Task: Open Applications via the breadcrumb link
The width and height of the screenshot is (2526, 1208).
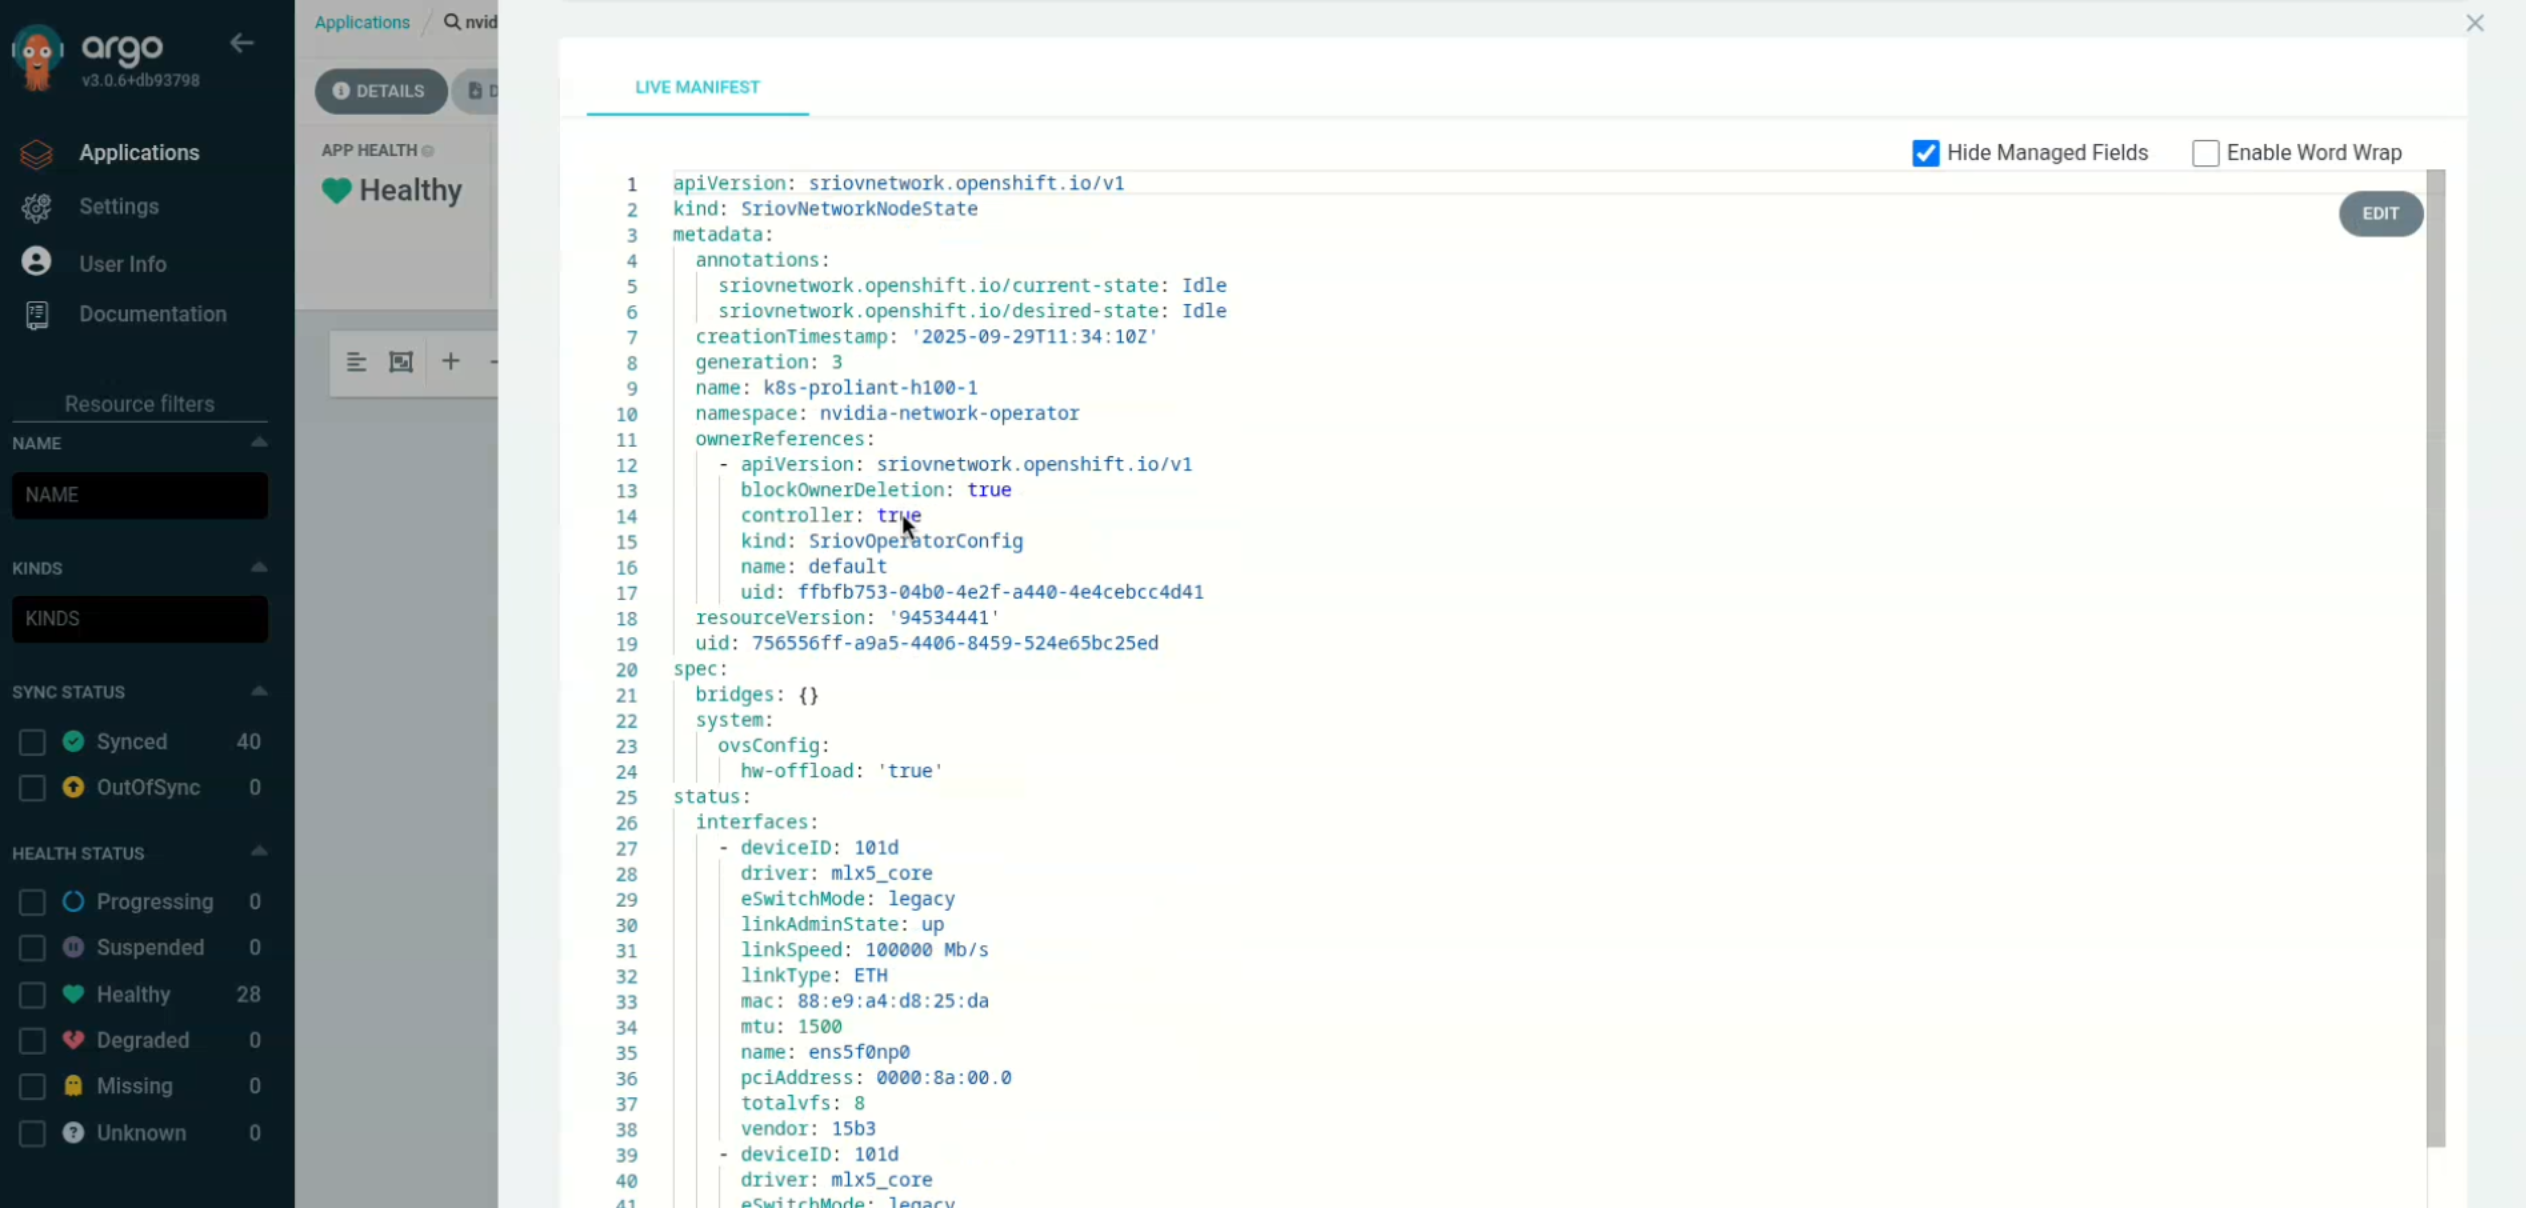Action: coord(361,21)
